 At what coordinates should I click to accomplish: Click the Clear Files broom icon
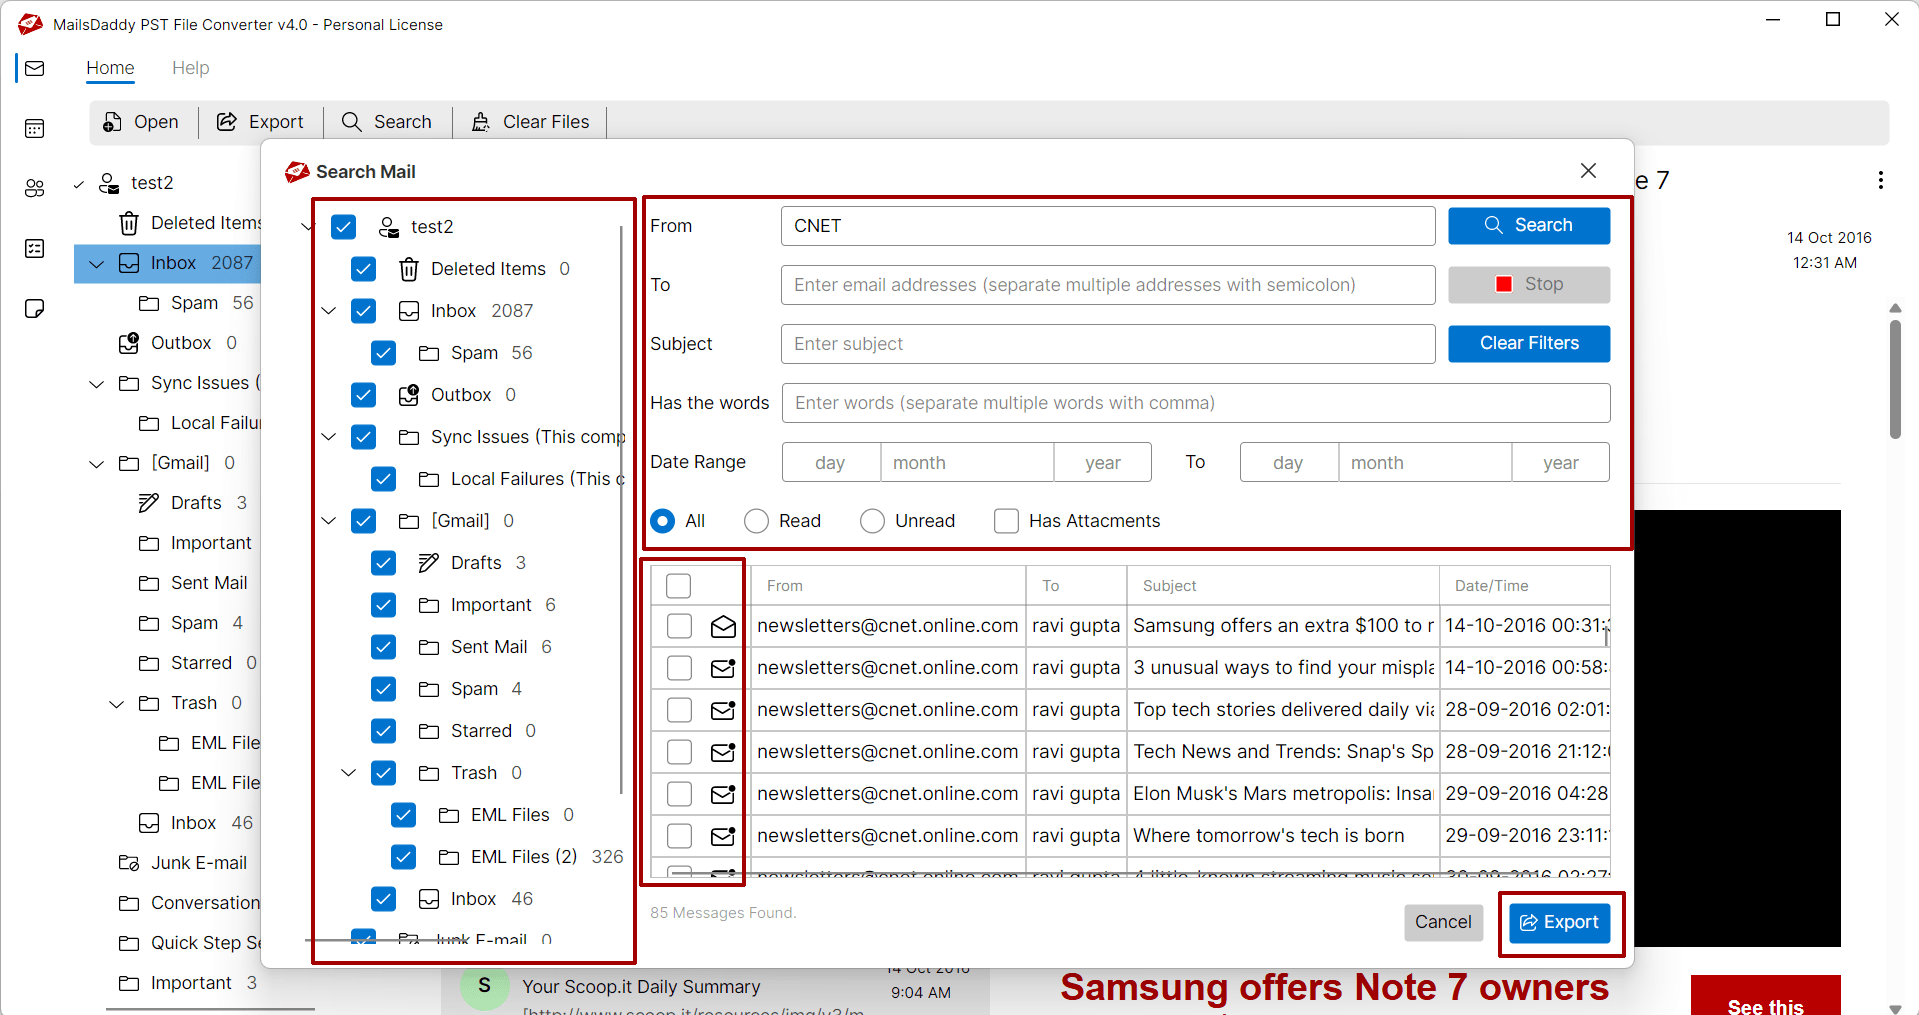(x=481, y=122)
